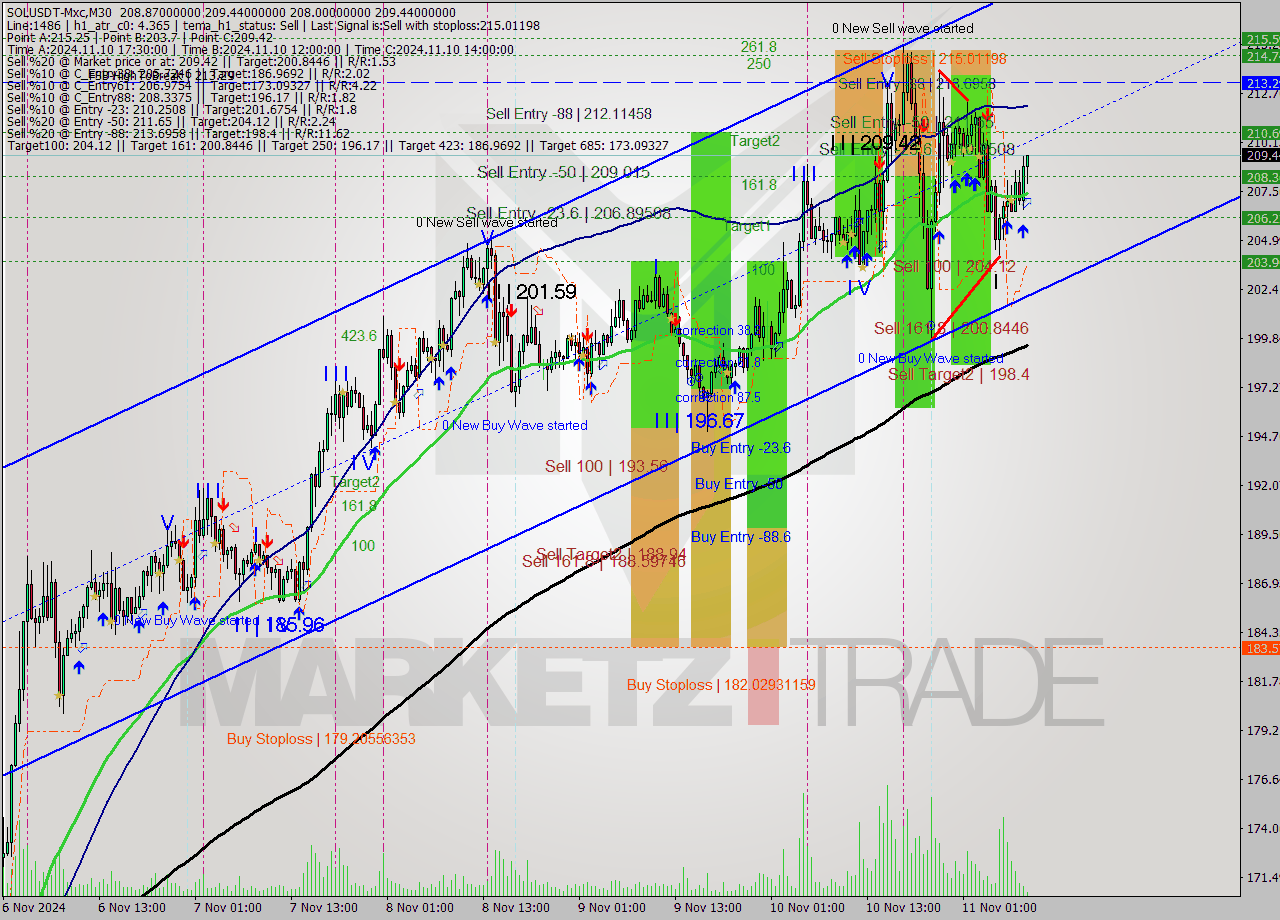Click the green 214.7 price axis tag
Image resolution: width=1280 pixels, height=920 pixels.
click(1260, 56)
